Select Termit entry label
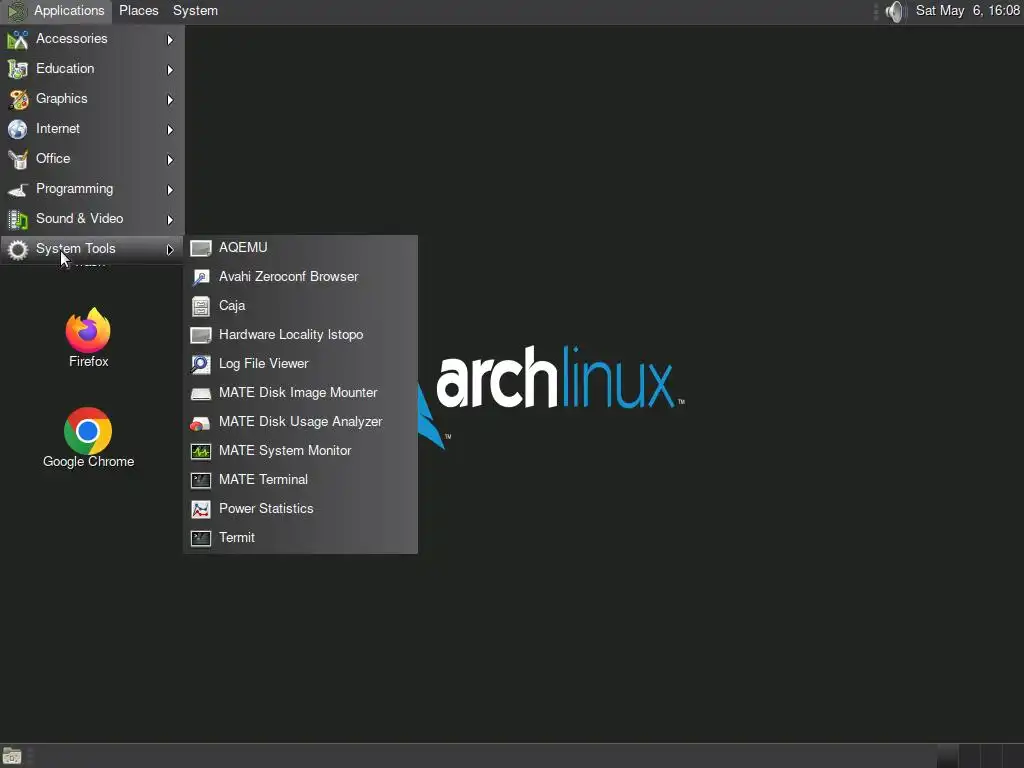1024x768 pixels. [x=236, y=537]
